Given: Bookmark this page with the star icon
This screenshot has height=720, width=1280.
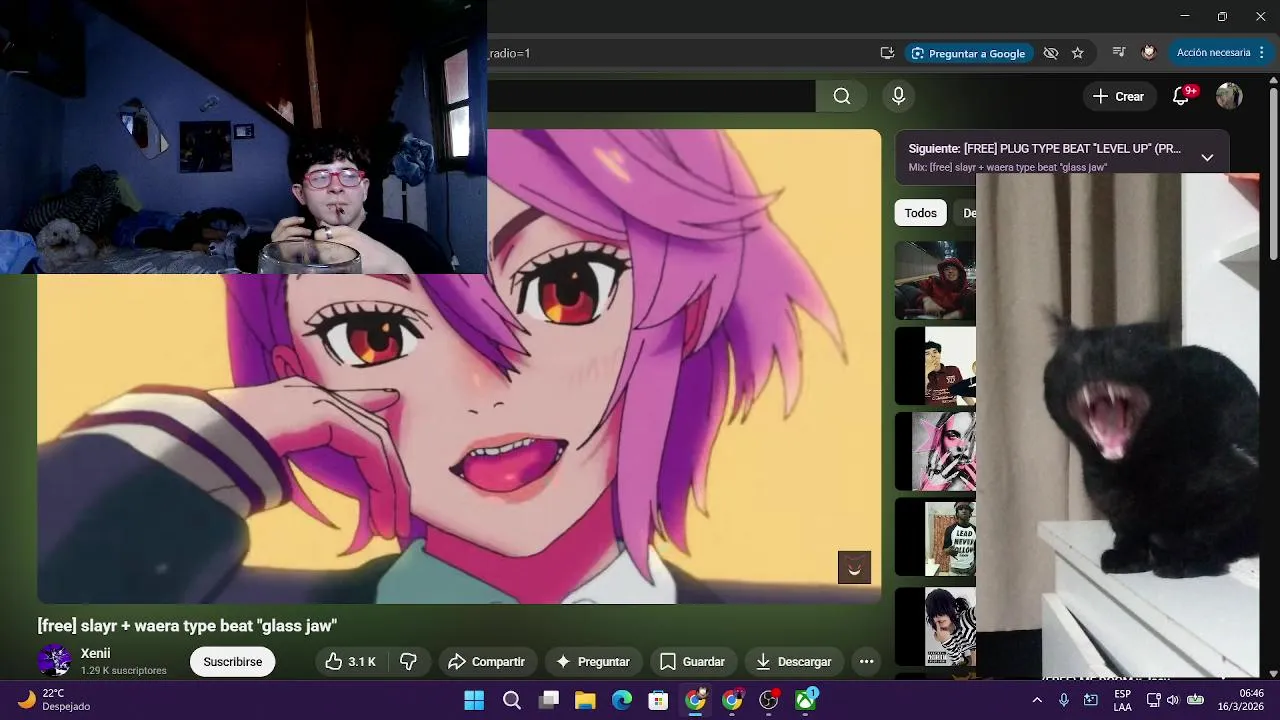Looking at the screenshot, I should (1078, 53).
